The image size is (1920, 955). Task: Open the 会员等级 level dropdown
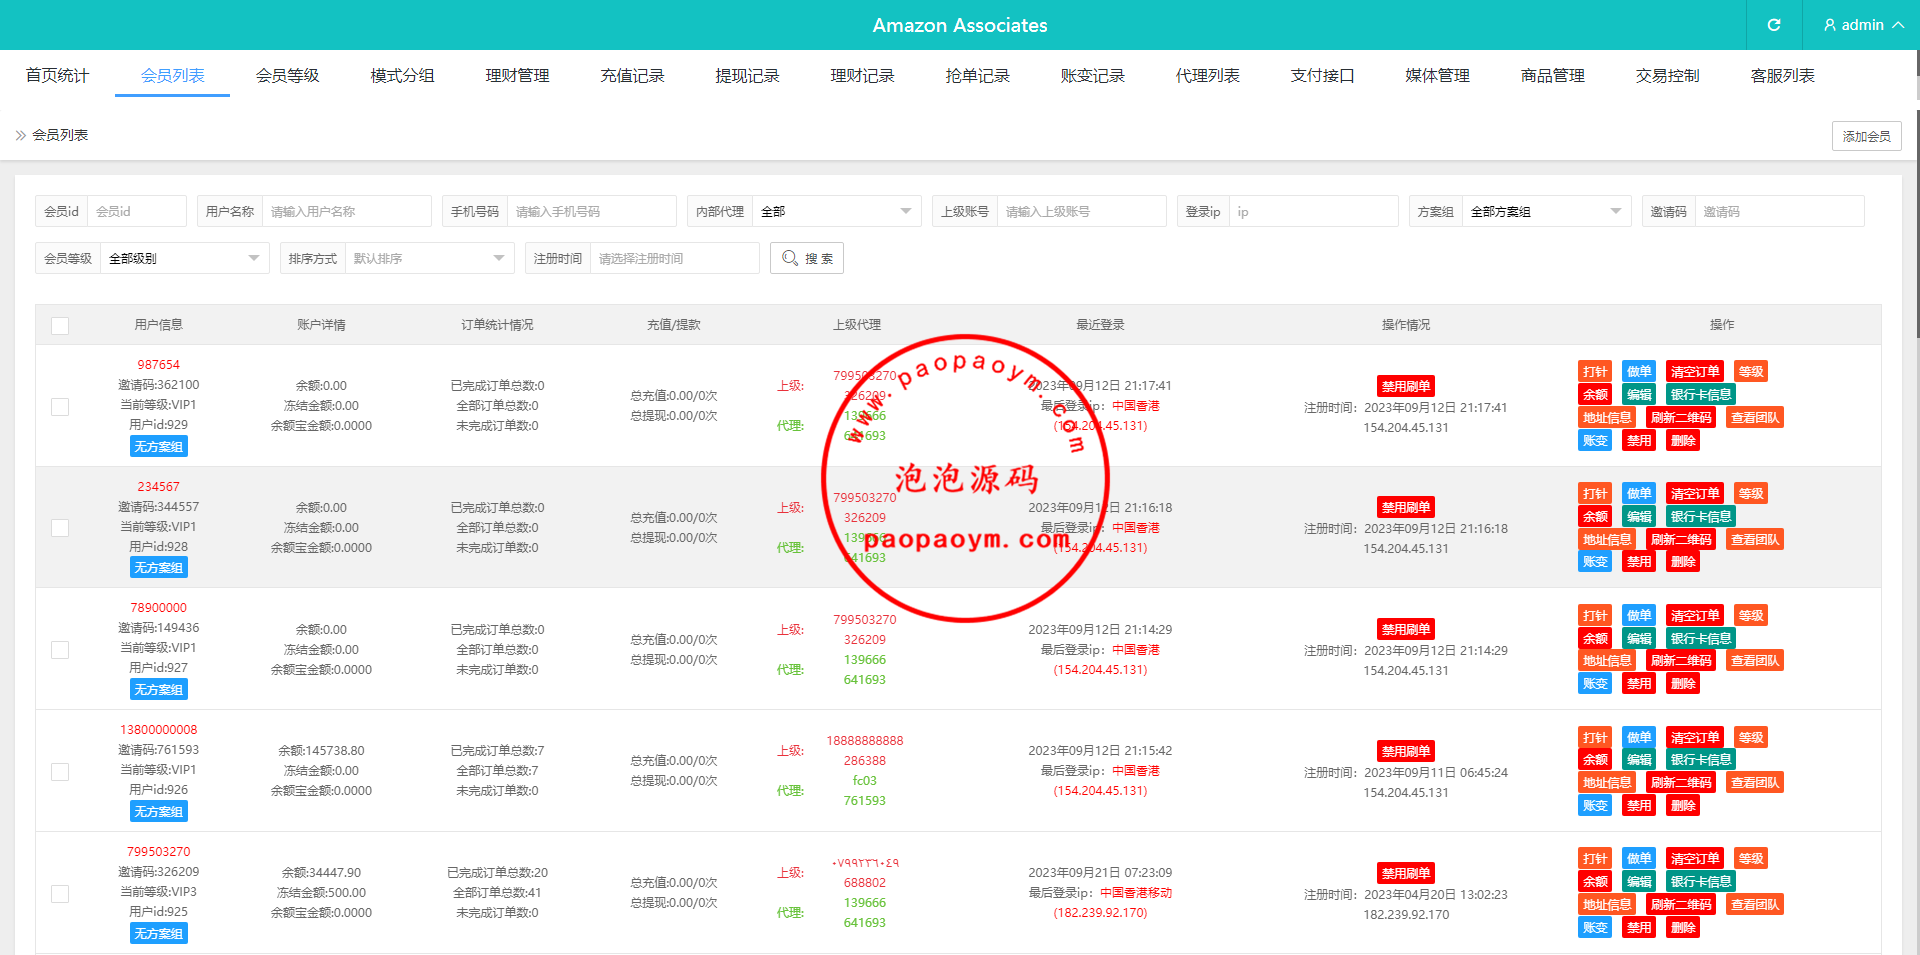pos(184,259)
